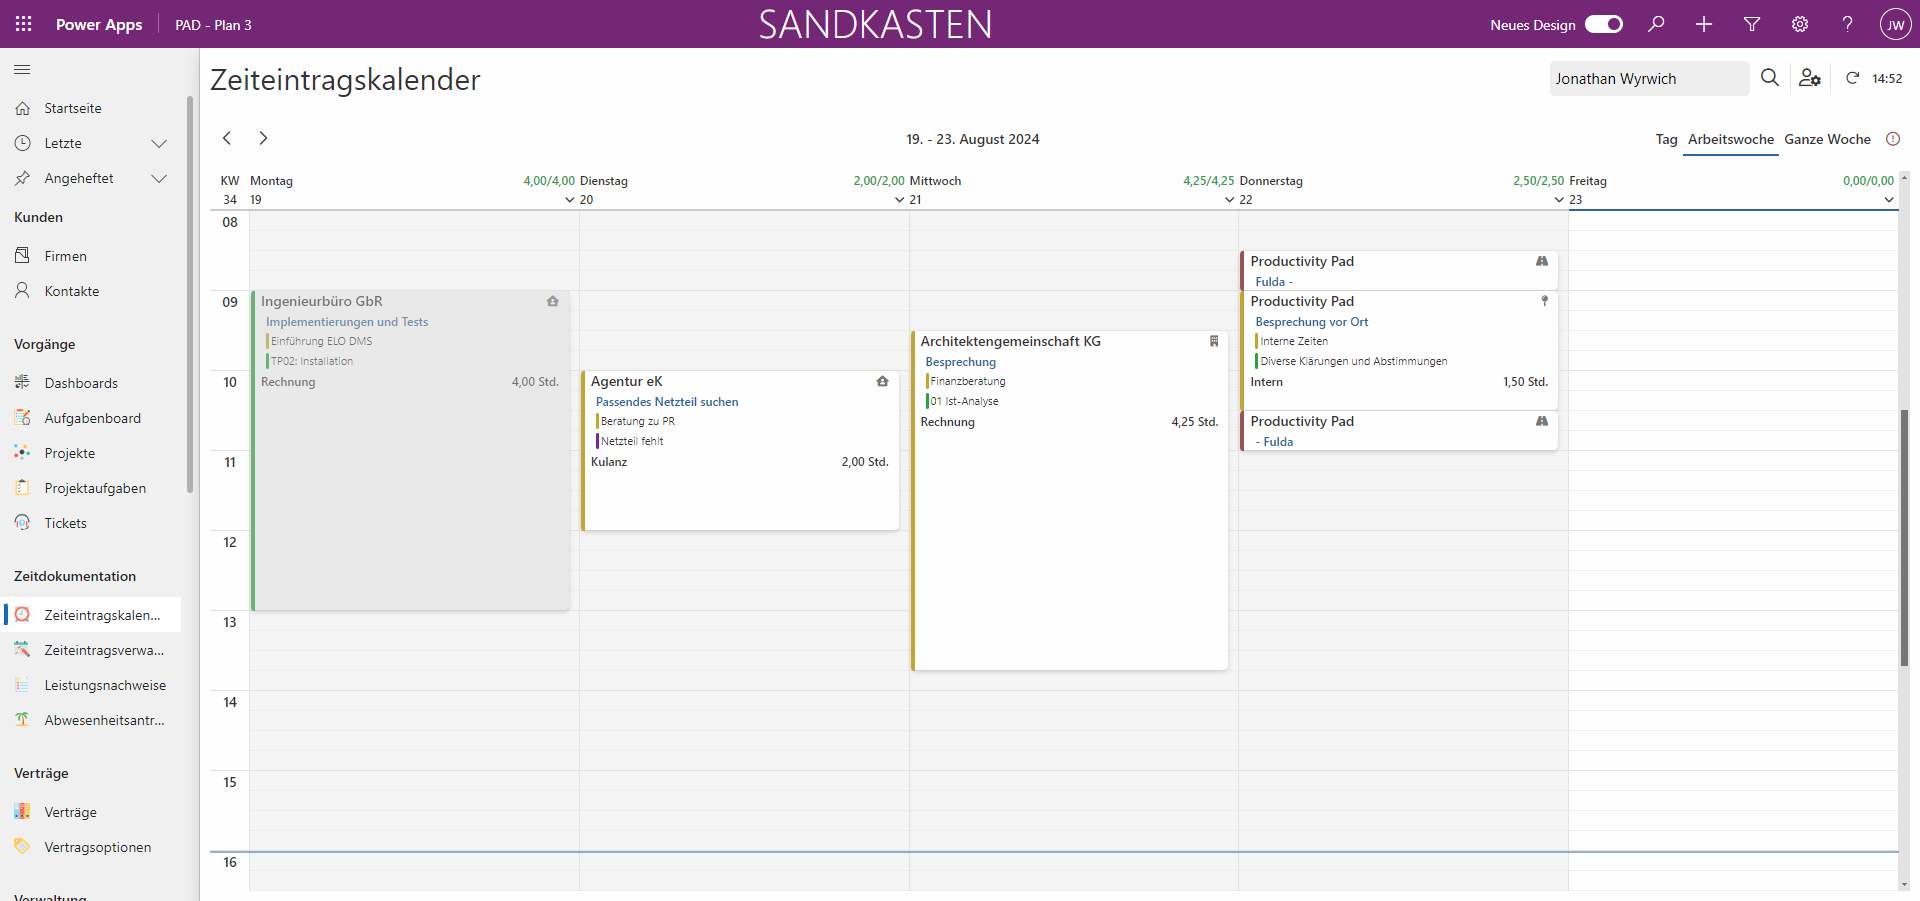Screen dimensions: 1920x901
Task: Click Besprechung vor Ort link
Action: [1311, 322]
